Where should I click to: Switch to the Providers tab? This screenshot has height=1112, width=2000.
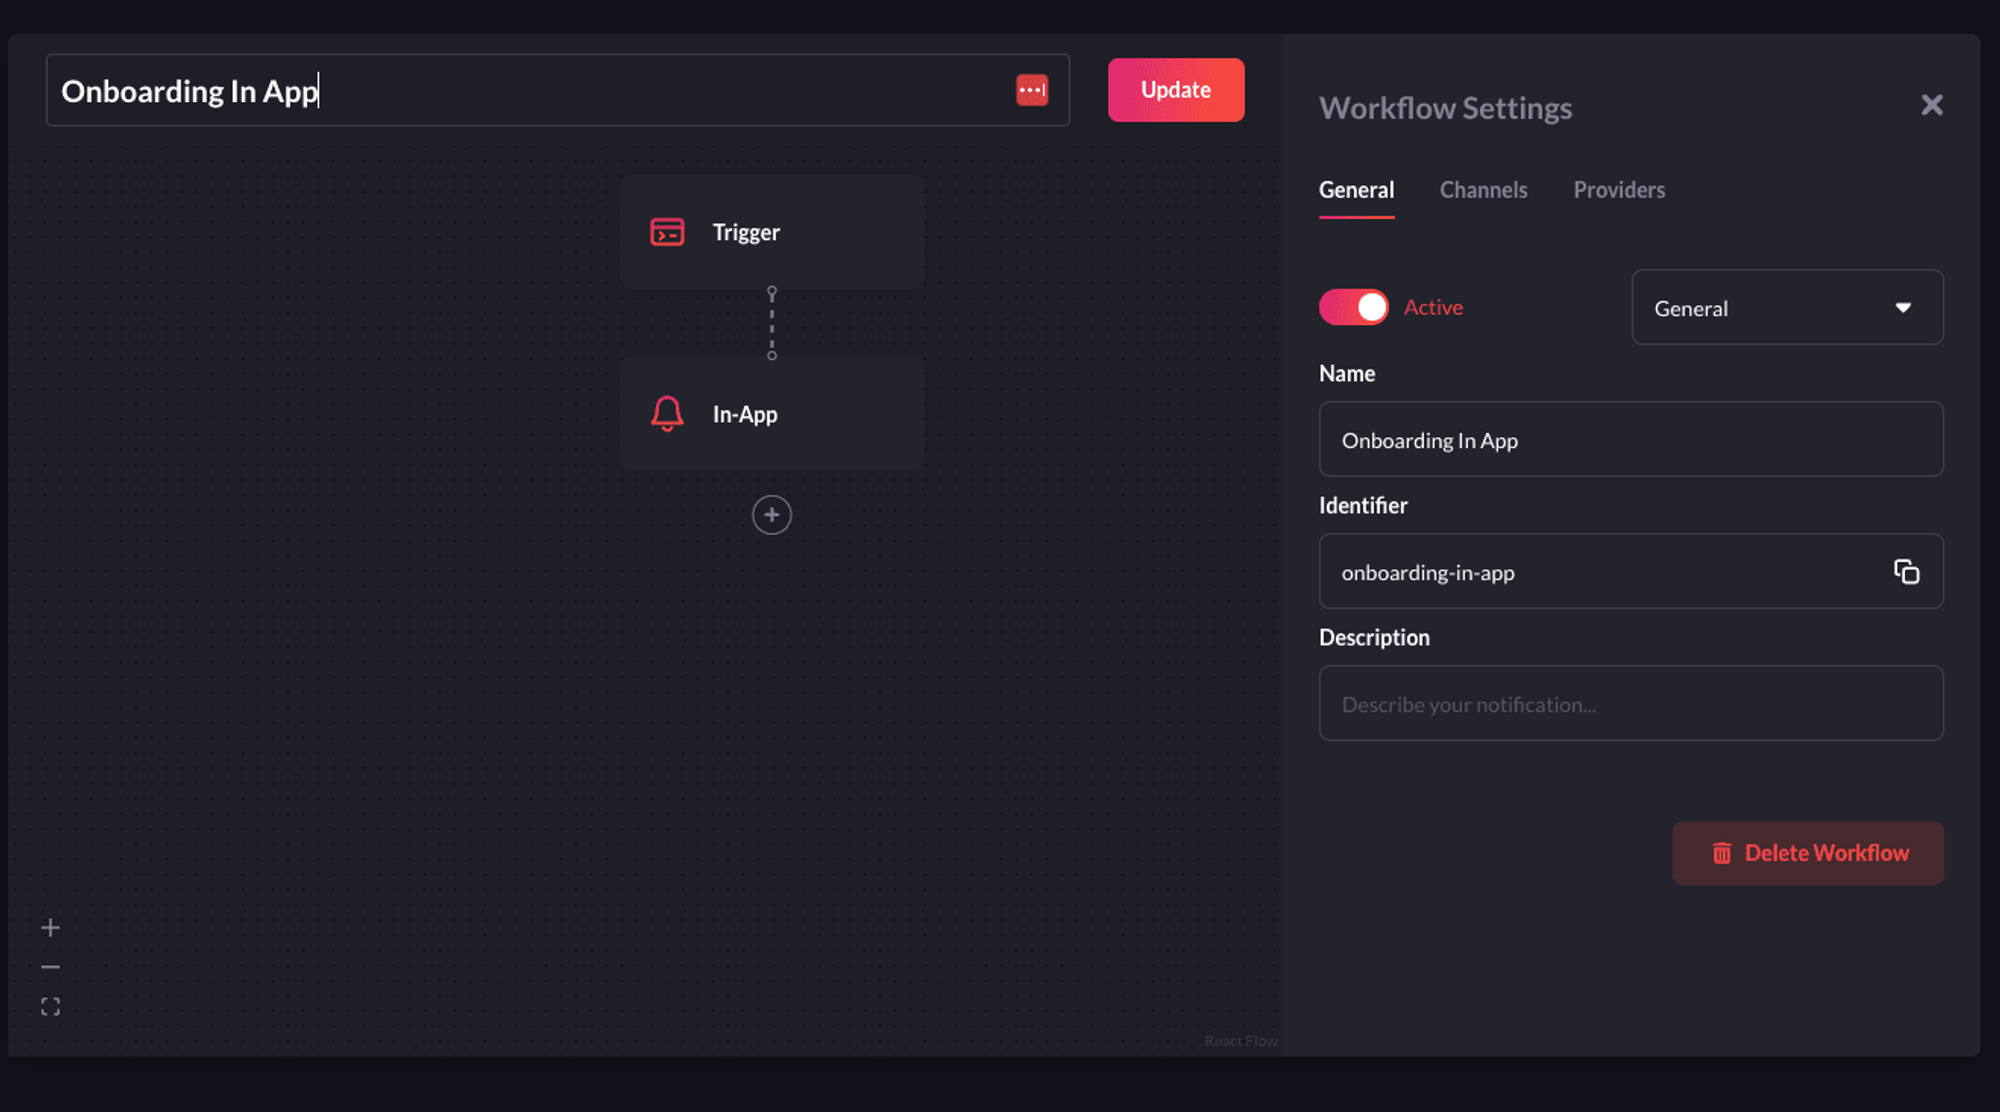(x=1618, y=190)
